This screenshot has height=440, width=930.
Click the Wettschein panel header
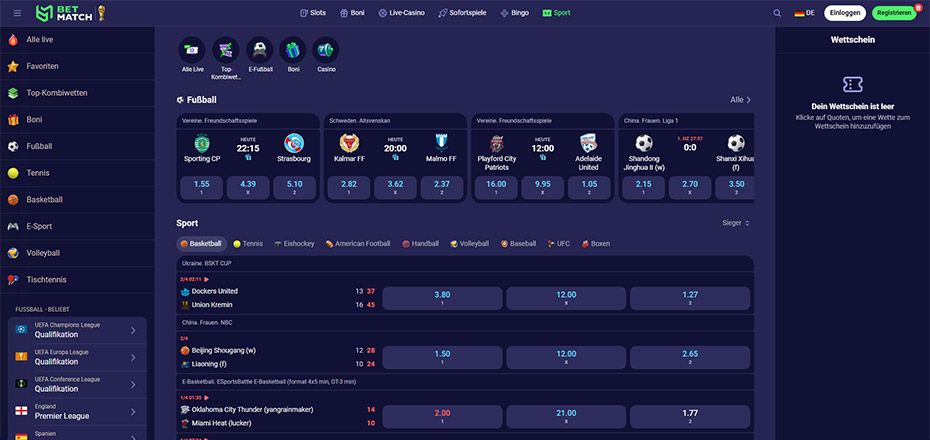click(852, 40)
